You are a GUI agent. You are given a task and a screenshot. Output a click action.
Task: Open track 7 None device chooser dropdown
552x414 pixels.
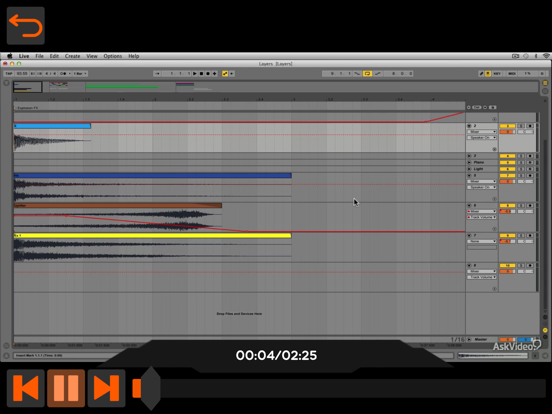click(482, 241)
